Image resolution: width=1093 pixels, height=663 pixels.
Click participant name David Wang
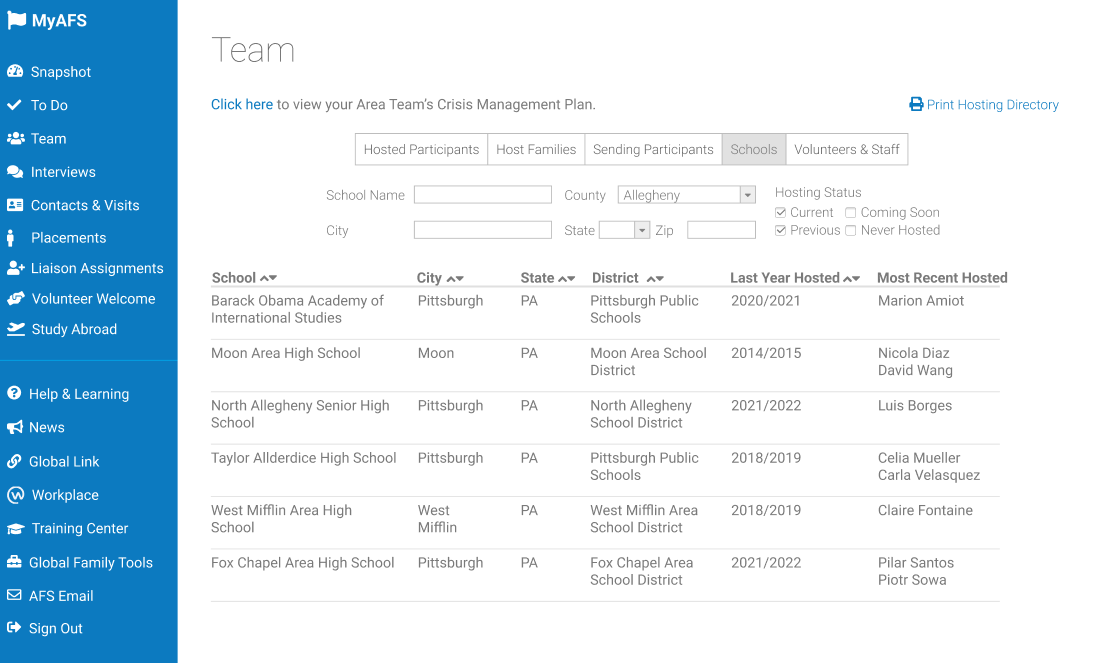pyautogui.click(x=915, y=370)
